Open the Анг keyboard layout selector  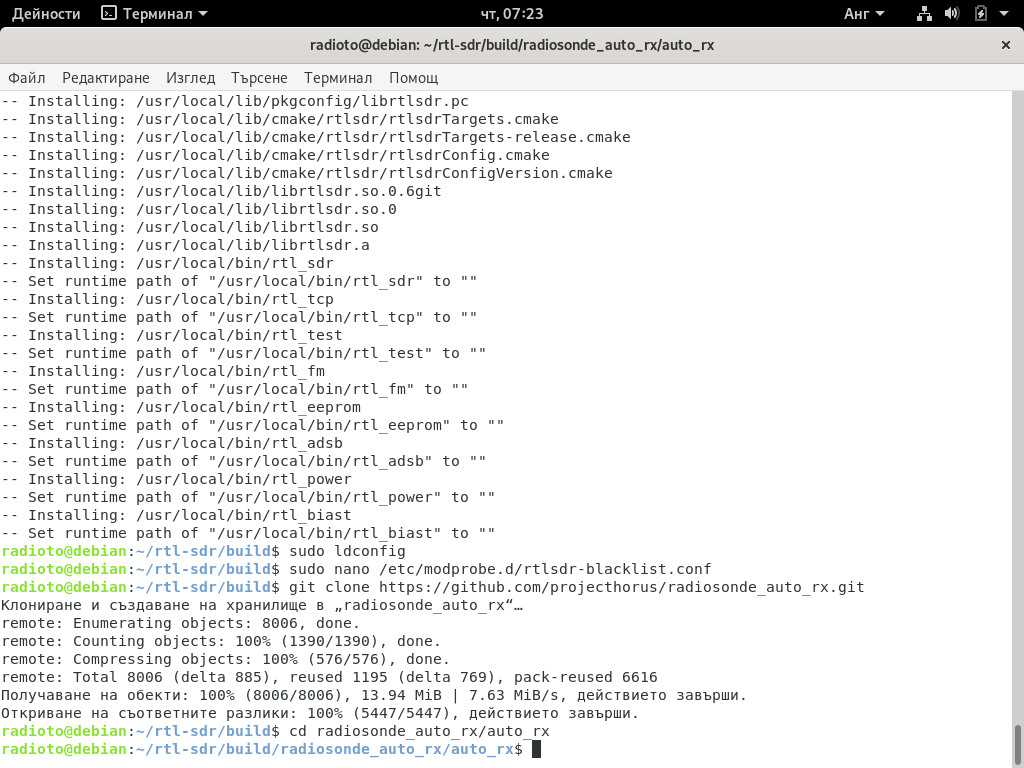pos(863,13)
